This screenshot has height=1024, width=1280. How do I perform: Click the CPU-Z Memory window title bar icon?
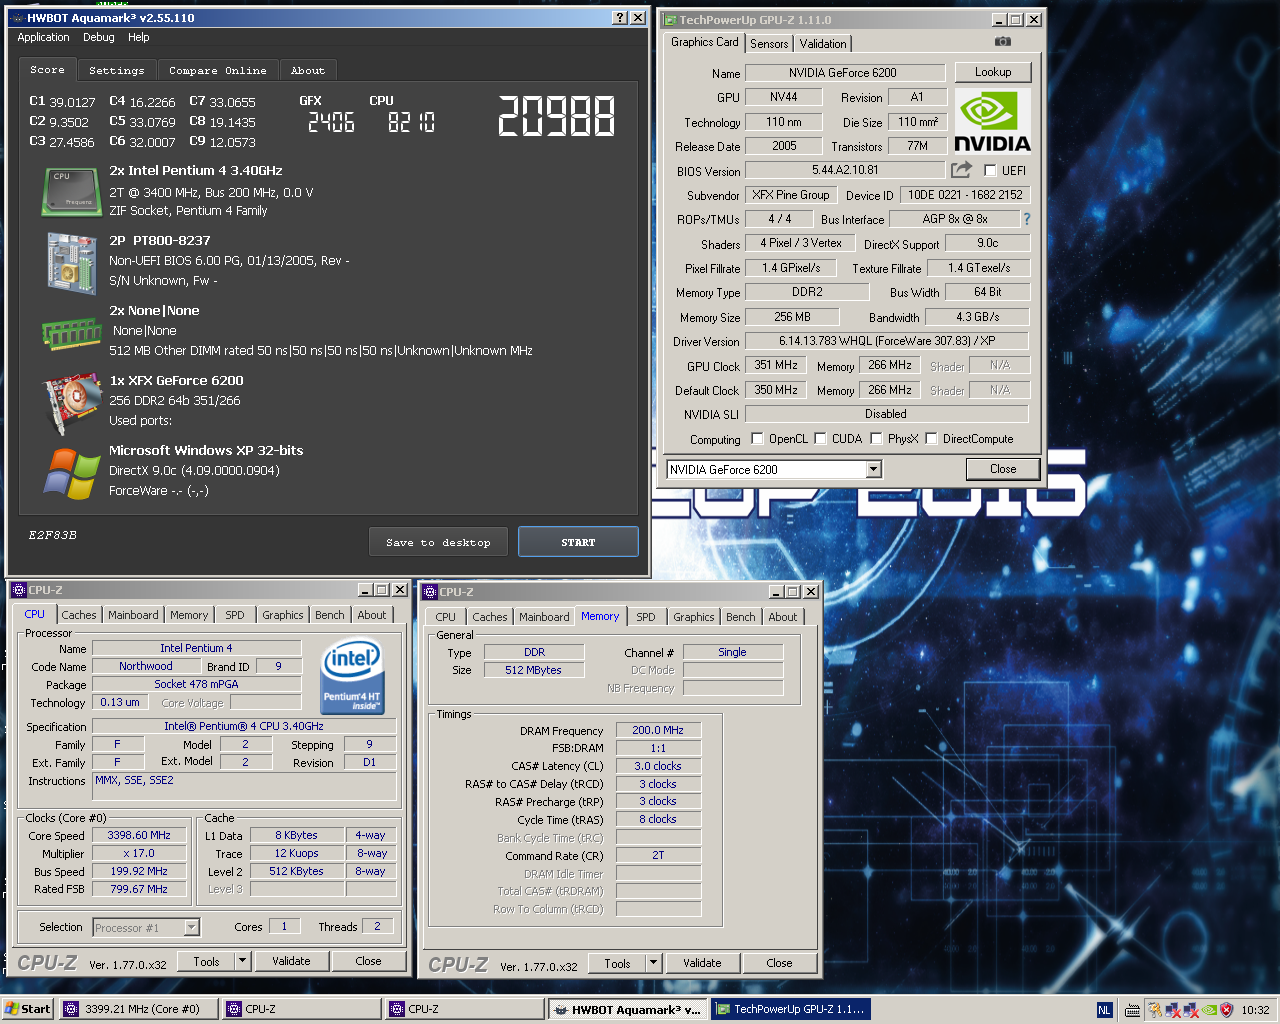430,592
